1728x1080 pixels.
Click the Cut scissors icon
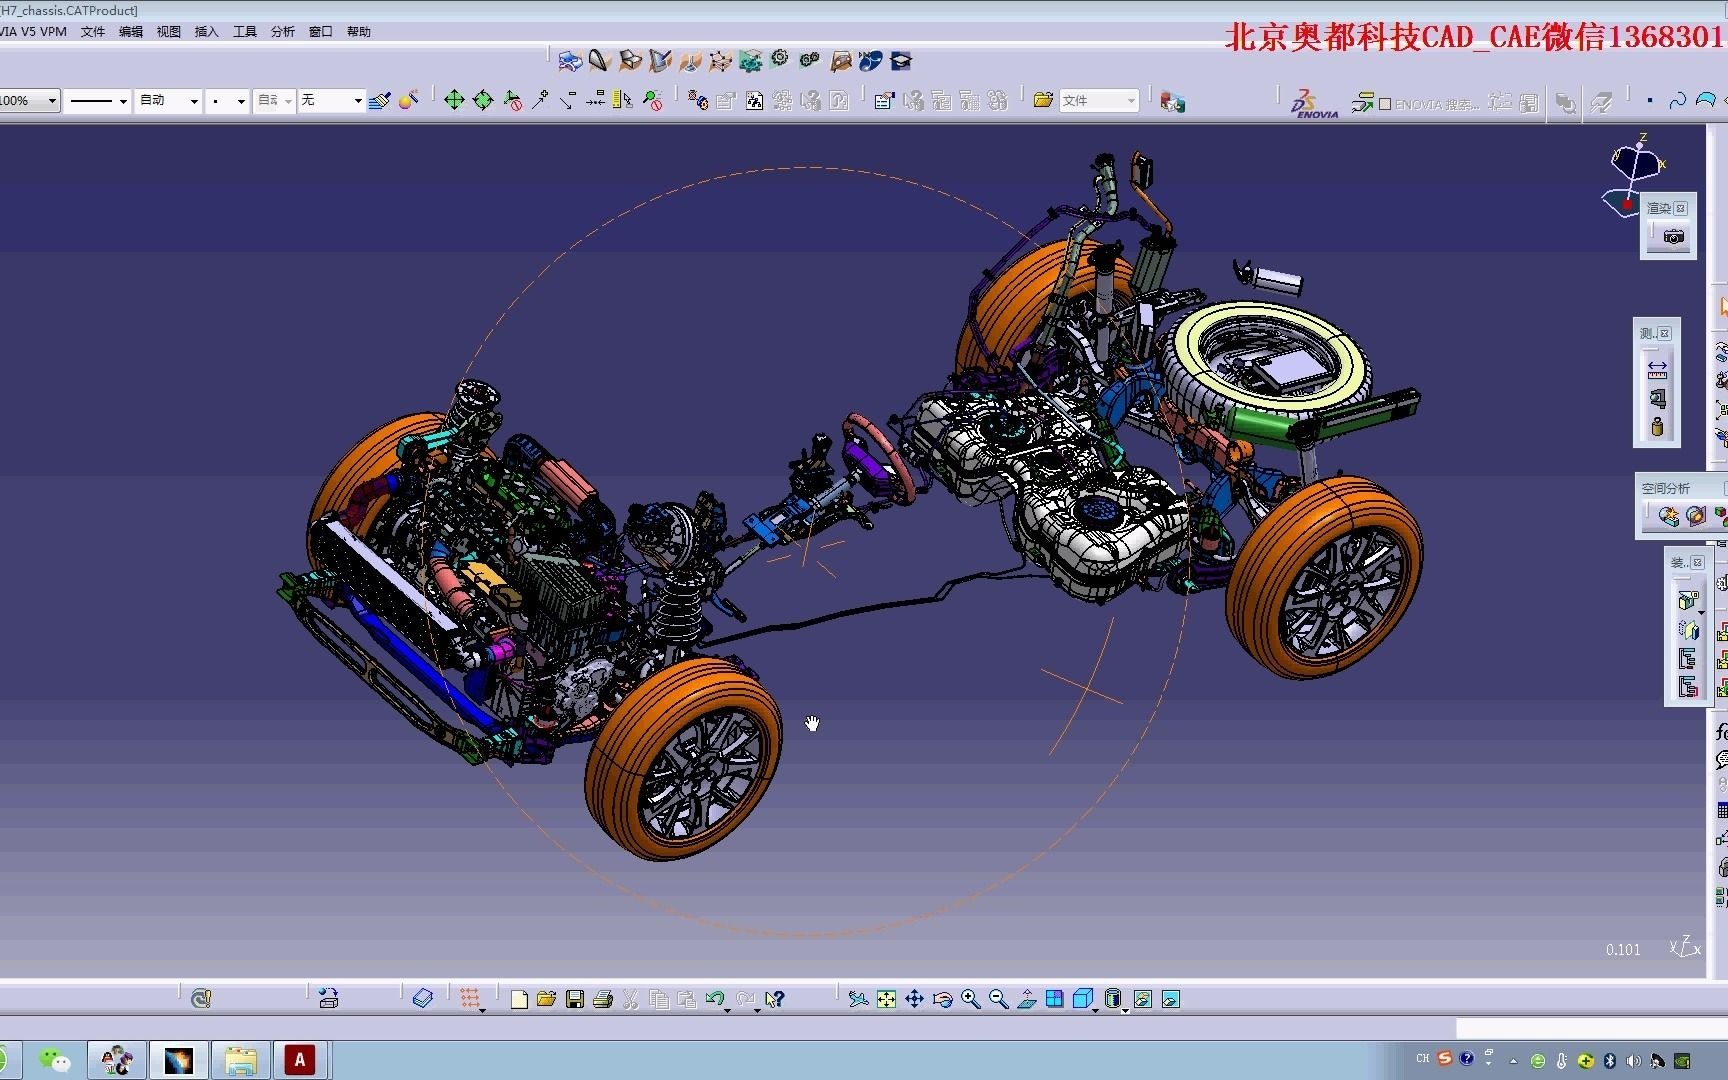[x=630, y=999]
